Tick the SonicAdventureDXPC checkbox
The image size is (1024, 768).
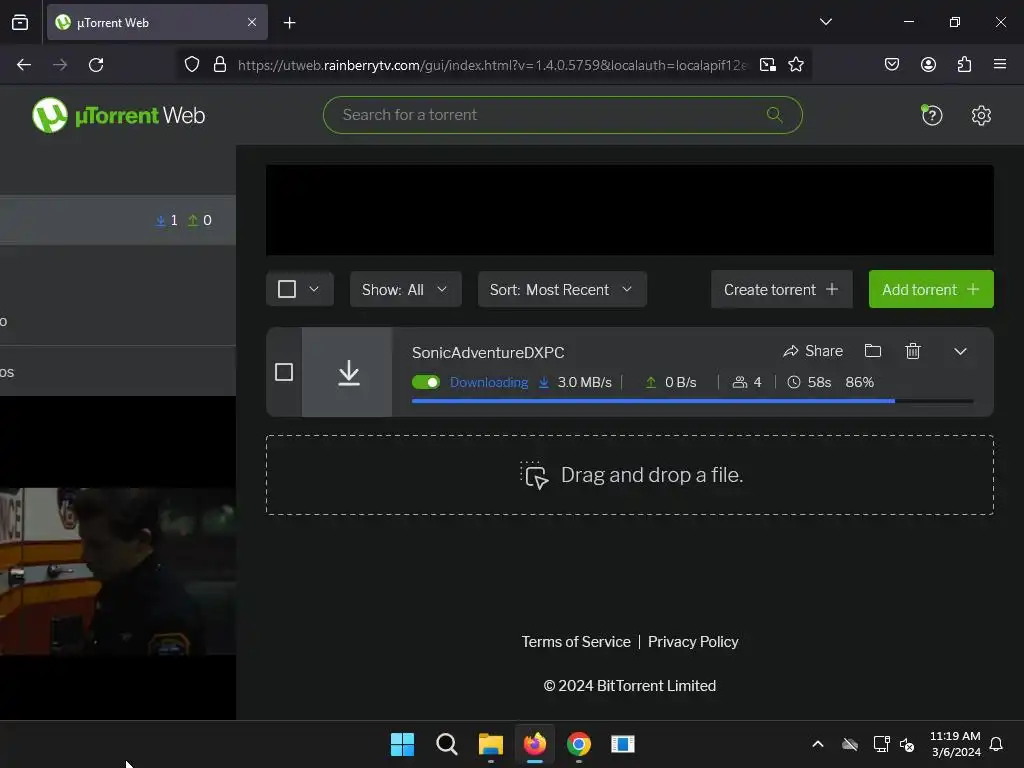pyautogui.click(x=284, y=372)
